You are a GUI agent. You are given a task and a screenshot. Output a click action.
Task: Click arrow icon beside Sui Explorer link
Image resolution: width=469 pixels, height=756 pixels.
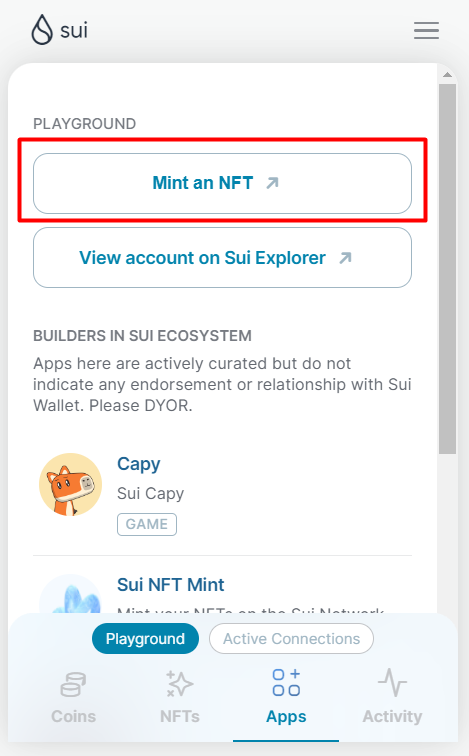pyautogui.click(x=345, y=258)
